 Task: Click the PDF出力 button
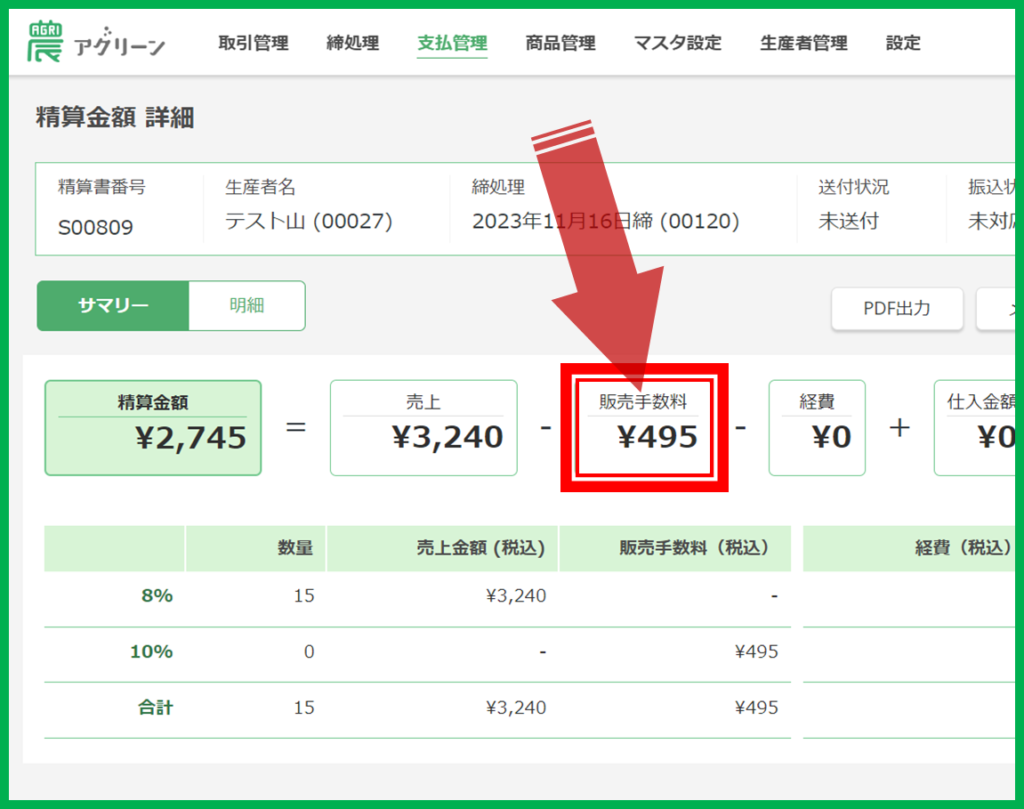point(897,308)
